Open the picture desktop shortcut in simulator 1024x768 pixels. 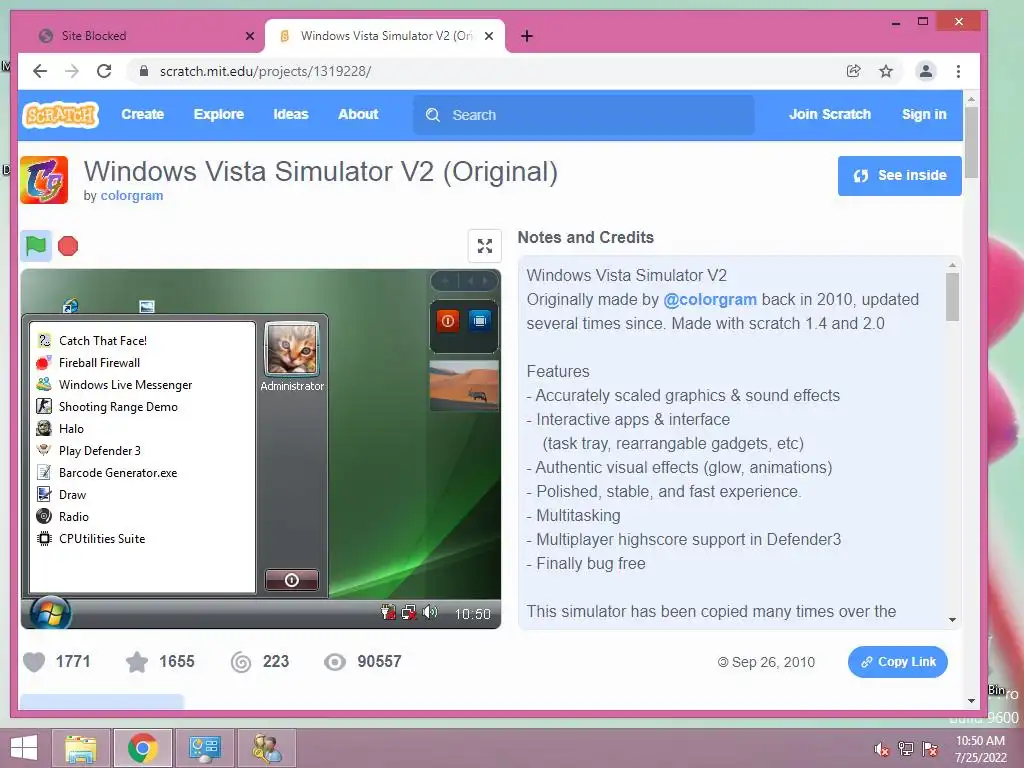coord(147,306)
